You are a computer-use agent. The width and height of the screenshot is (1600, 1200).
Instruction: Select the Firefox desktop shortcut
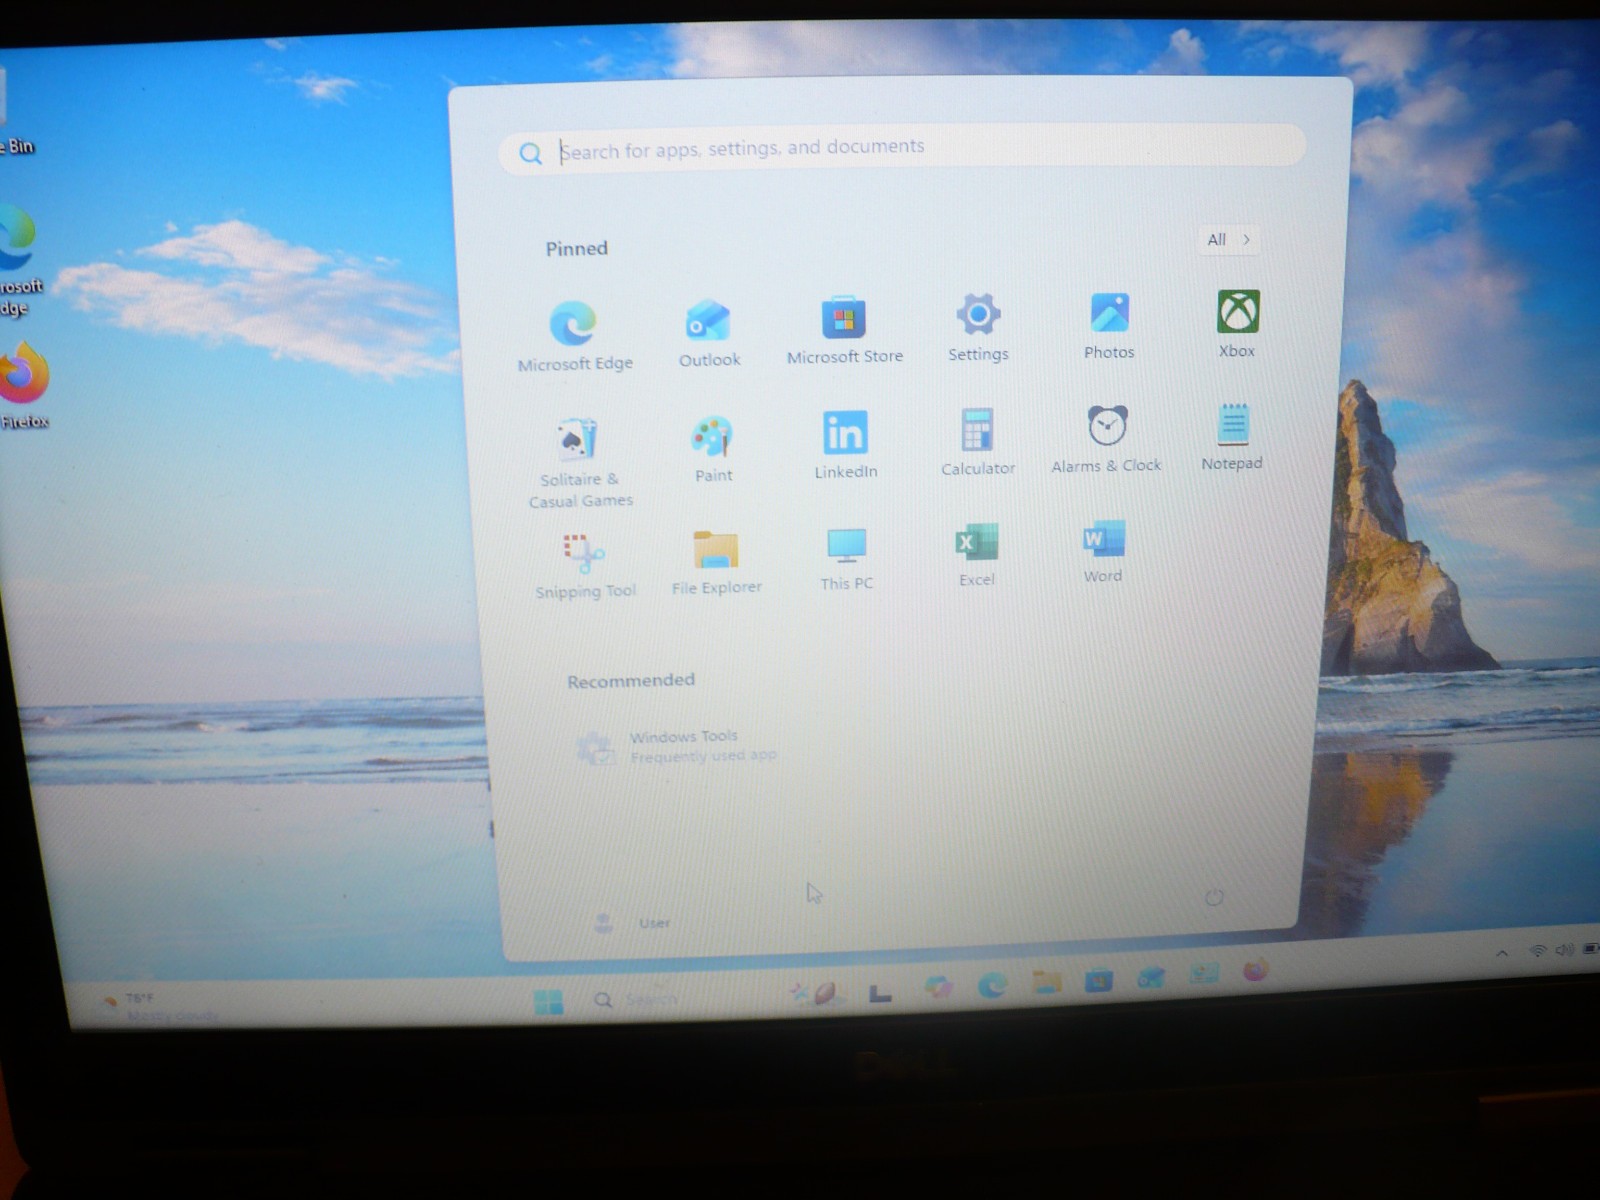coord(24,386)
